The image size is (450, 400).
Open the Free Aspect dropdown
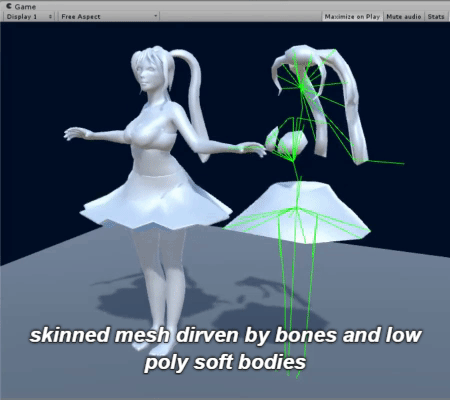[x=109, y=16]
